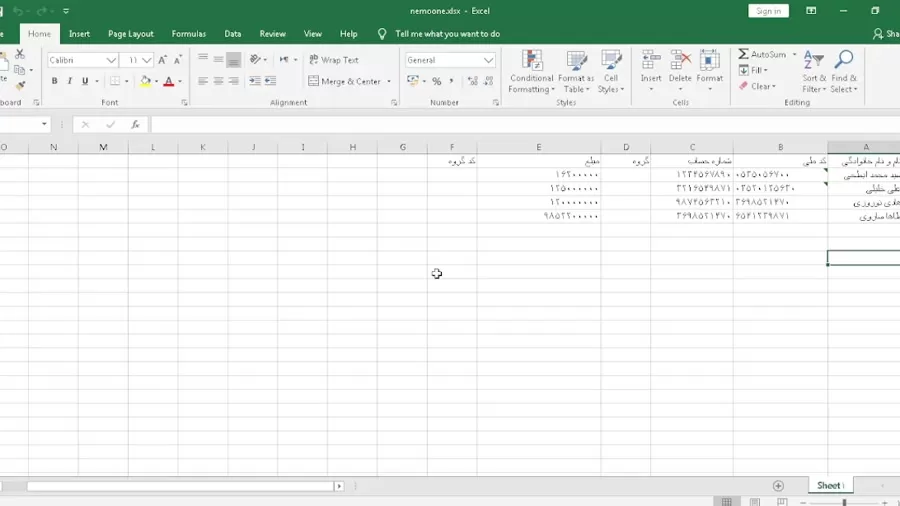The image size is (900, 506).
Task: Expand the Clear dropdown
Action: (774, 86)
